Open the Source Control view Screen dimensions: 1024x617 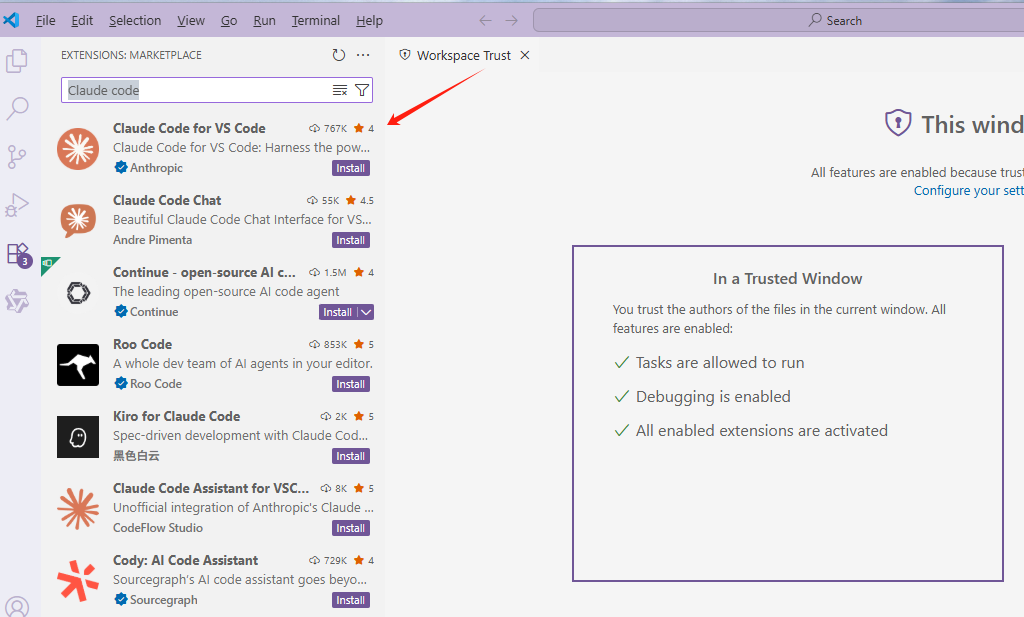click(17, 157)
